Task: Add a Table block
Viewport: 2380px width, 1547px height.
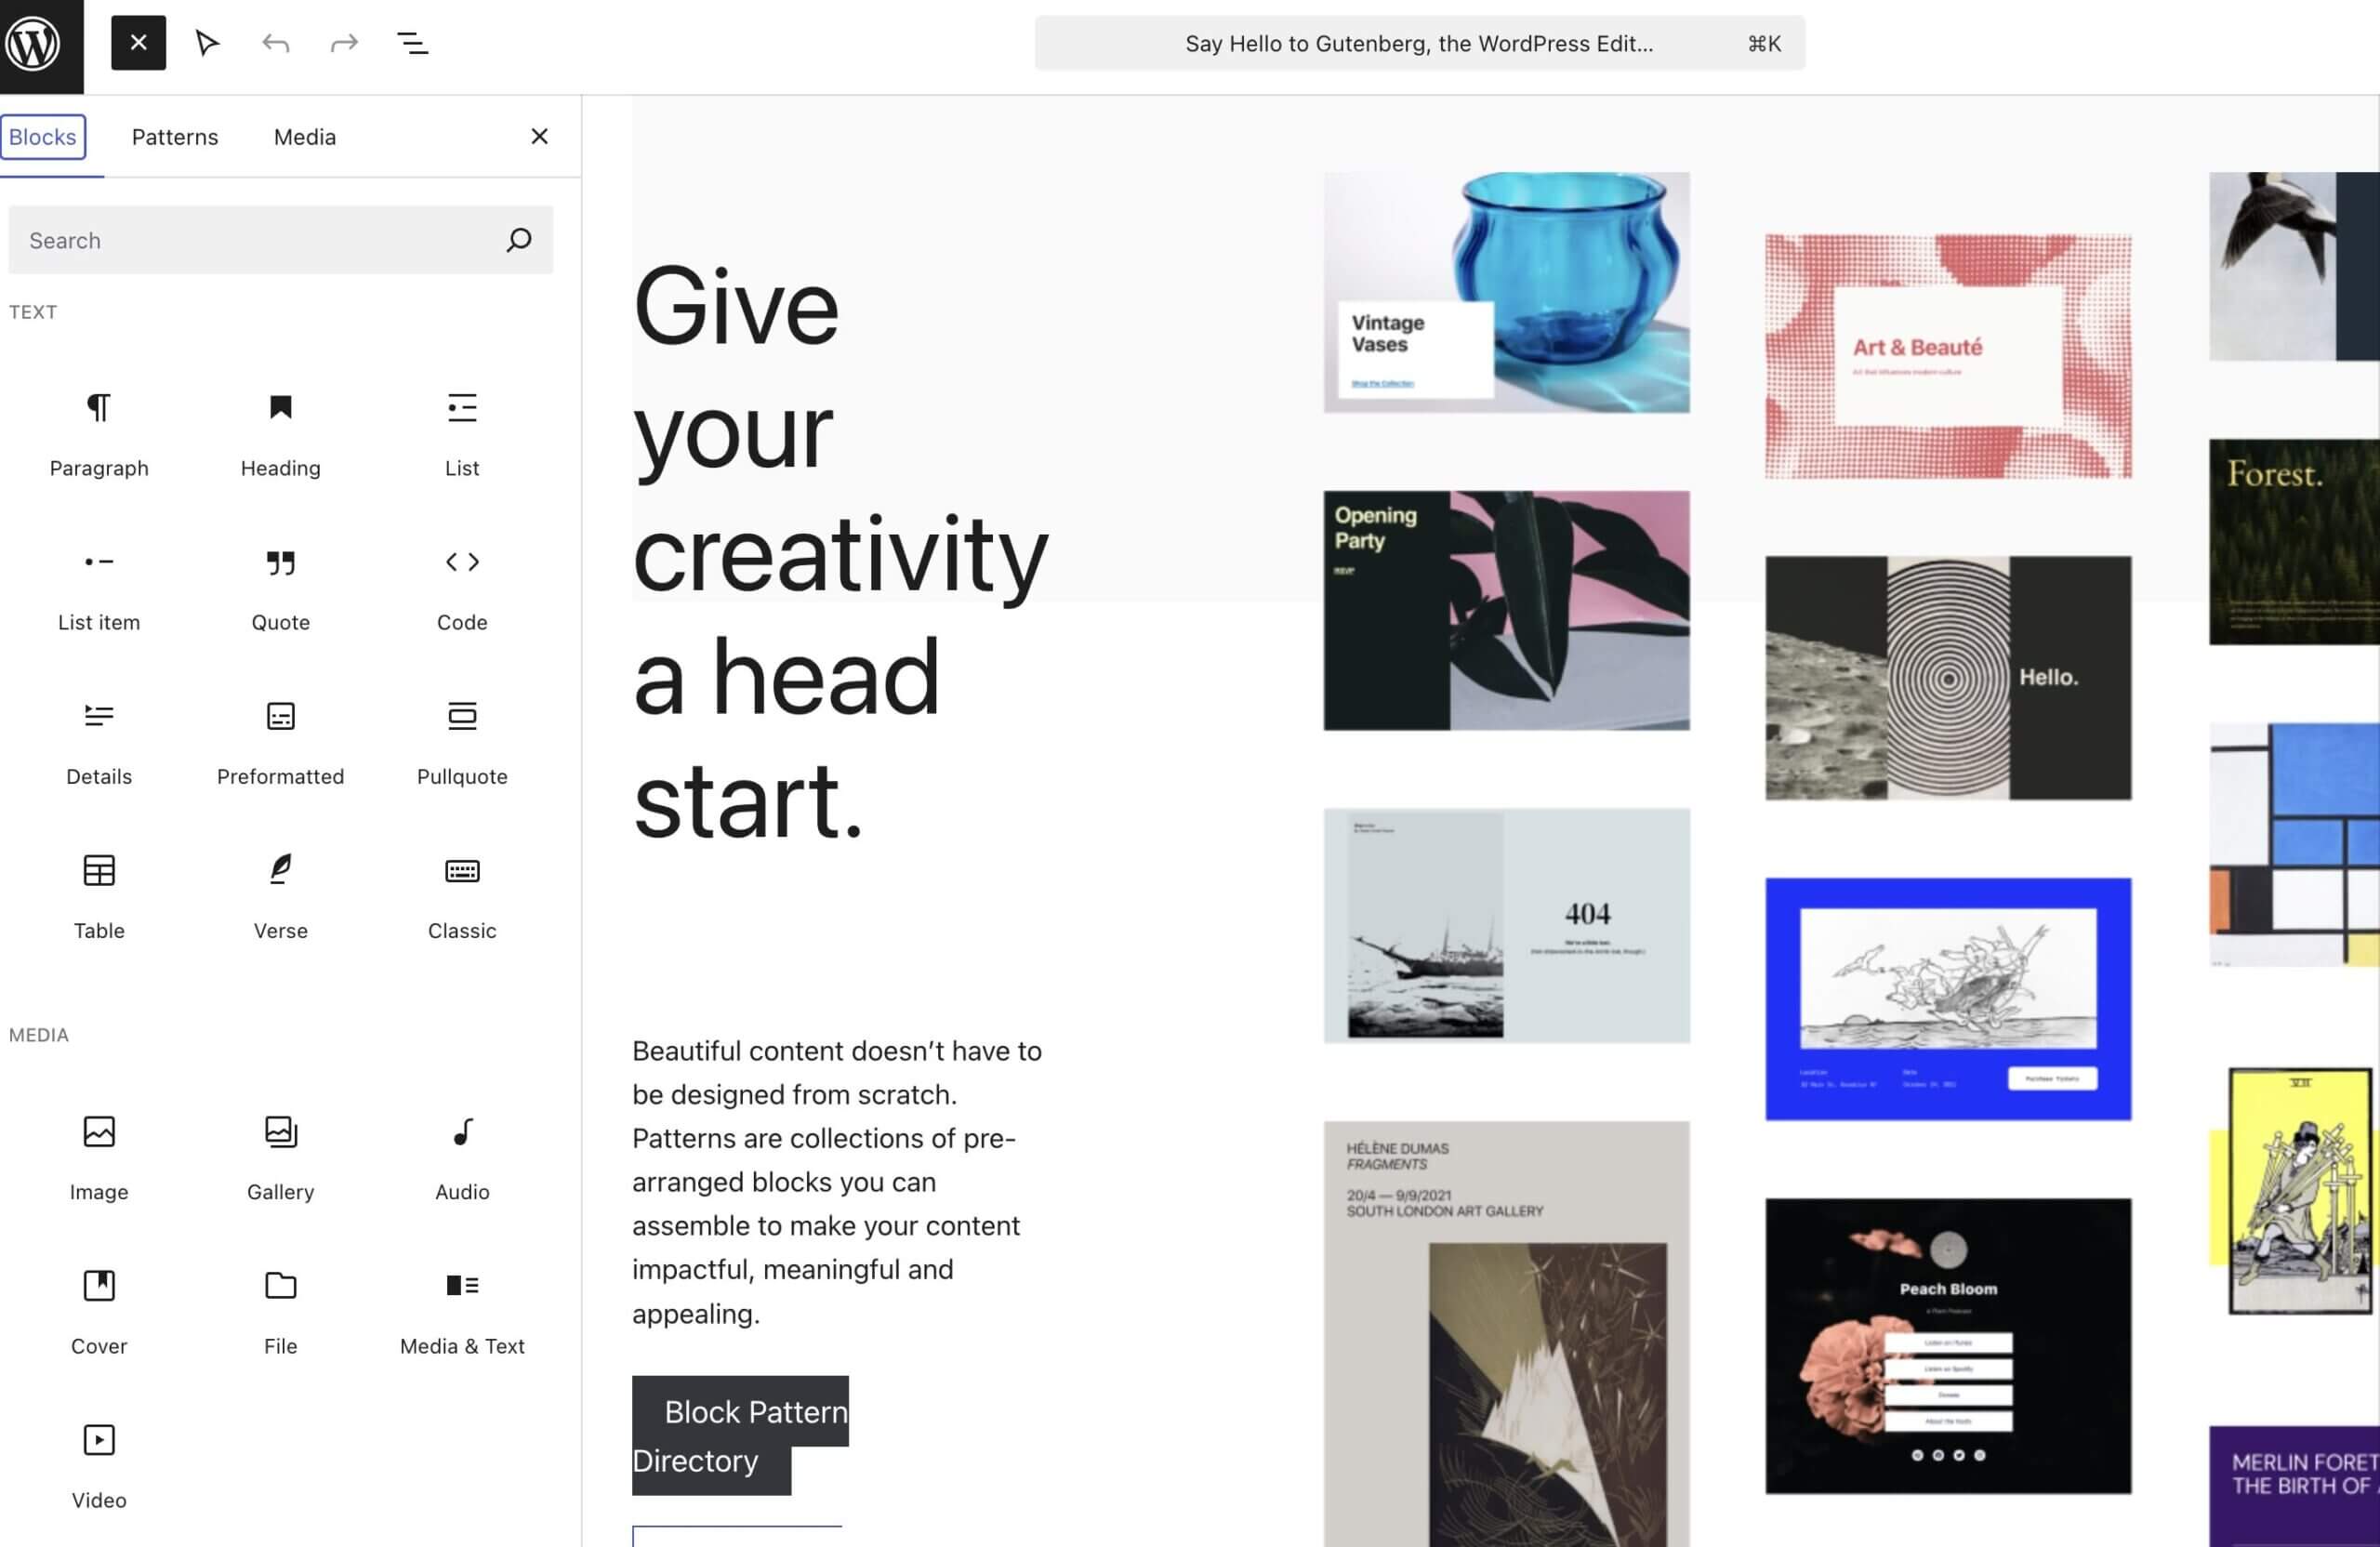Action: [x=99, y=895]
